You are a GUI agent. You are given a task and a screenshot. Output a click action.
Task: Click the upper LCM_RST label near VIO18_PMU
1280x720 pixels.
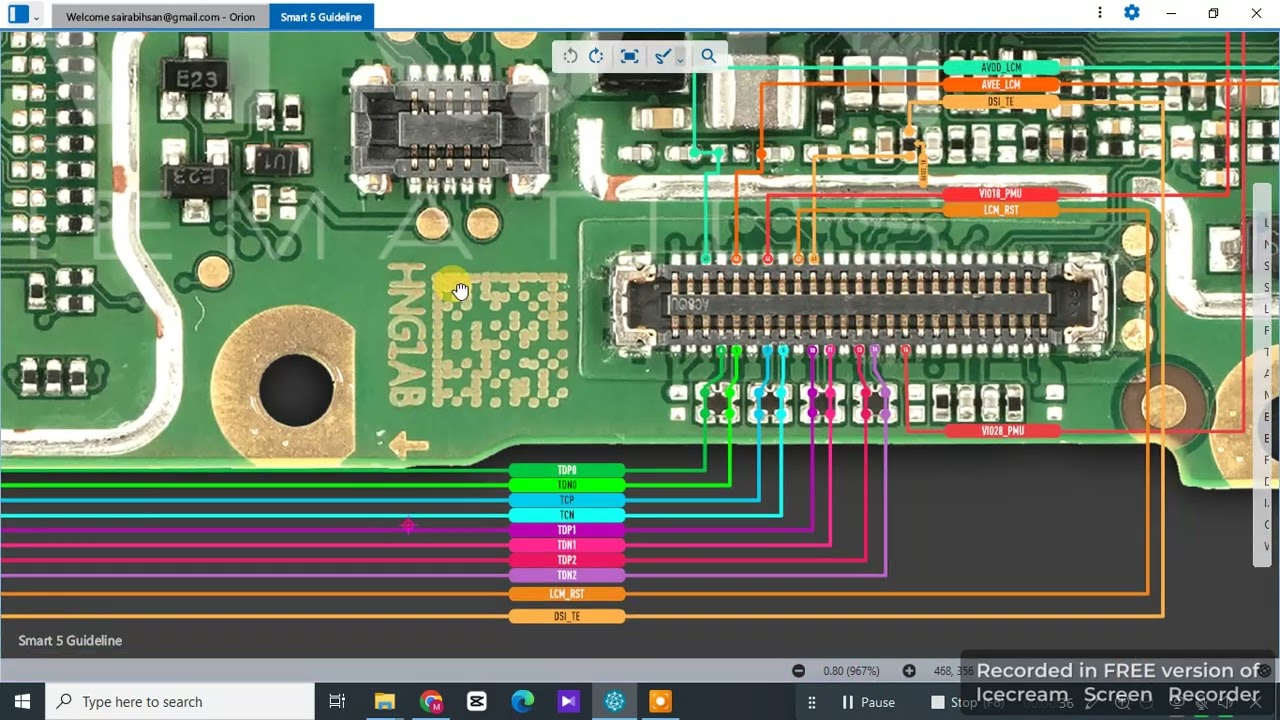(1001, 210)
